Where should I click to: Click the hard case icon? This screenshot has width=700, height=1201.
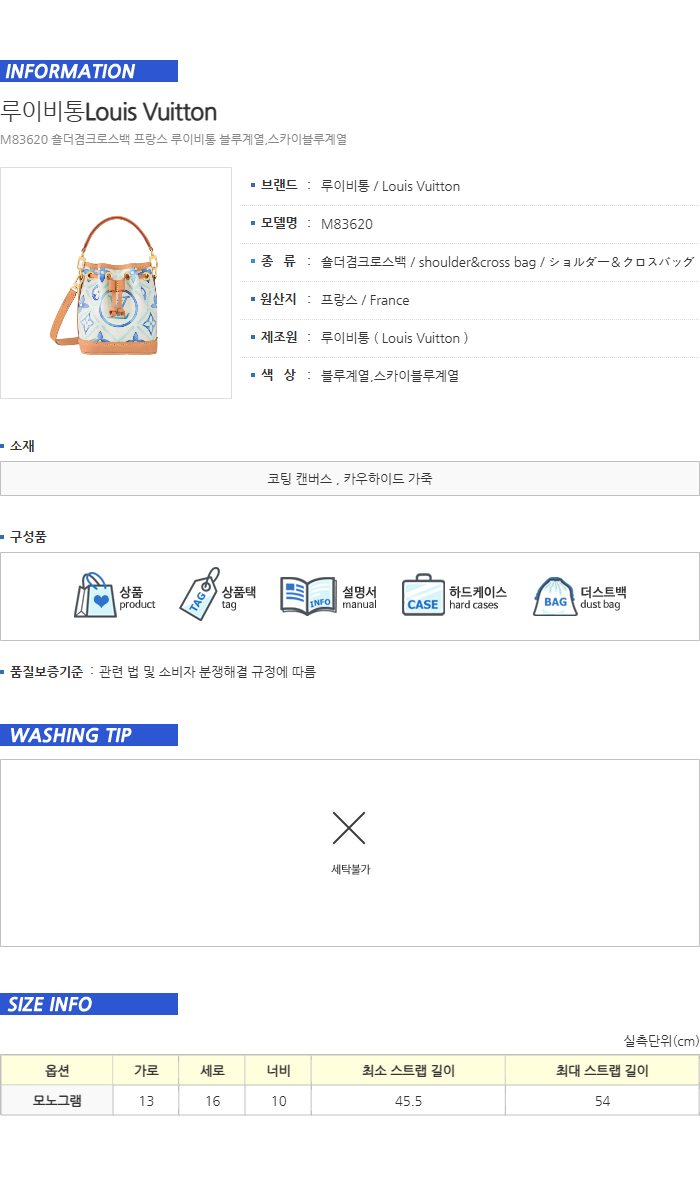click(423, 596)
